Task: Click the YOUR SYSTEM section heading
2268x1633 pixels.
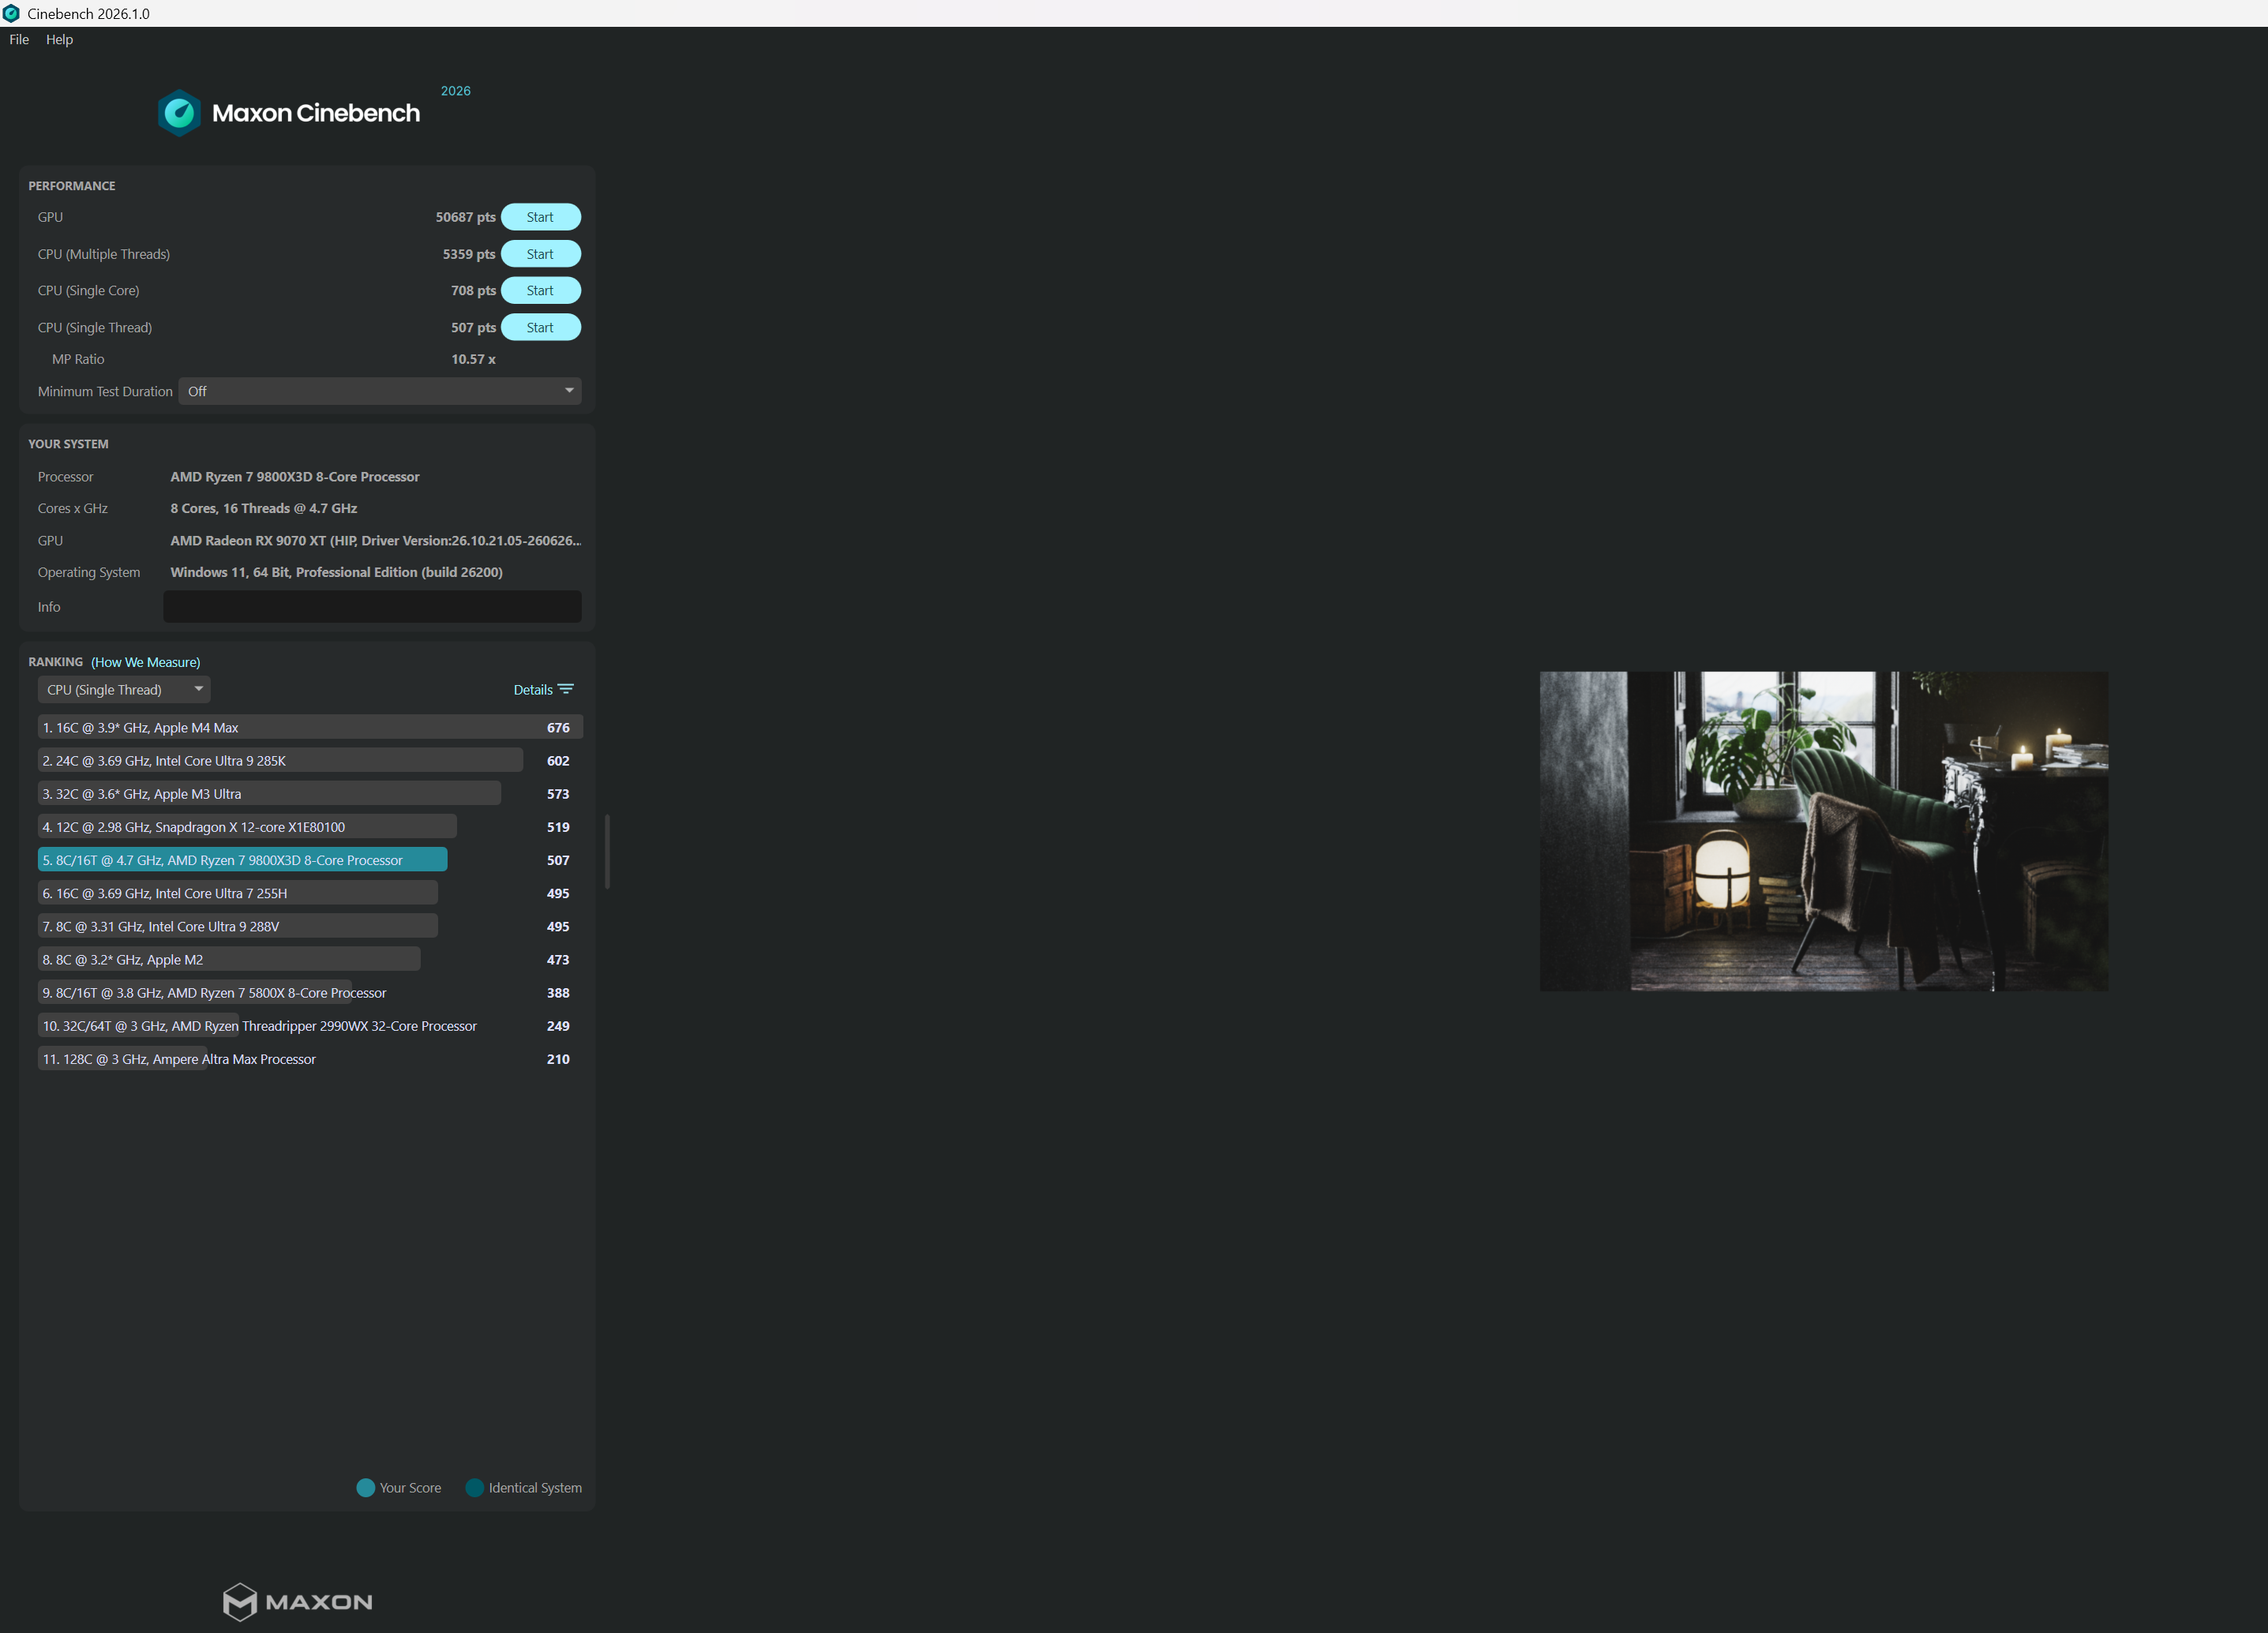Action: [x=68, y=444]
